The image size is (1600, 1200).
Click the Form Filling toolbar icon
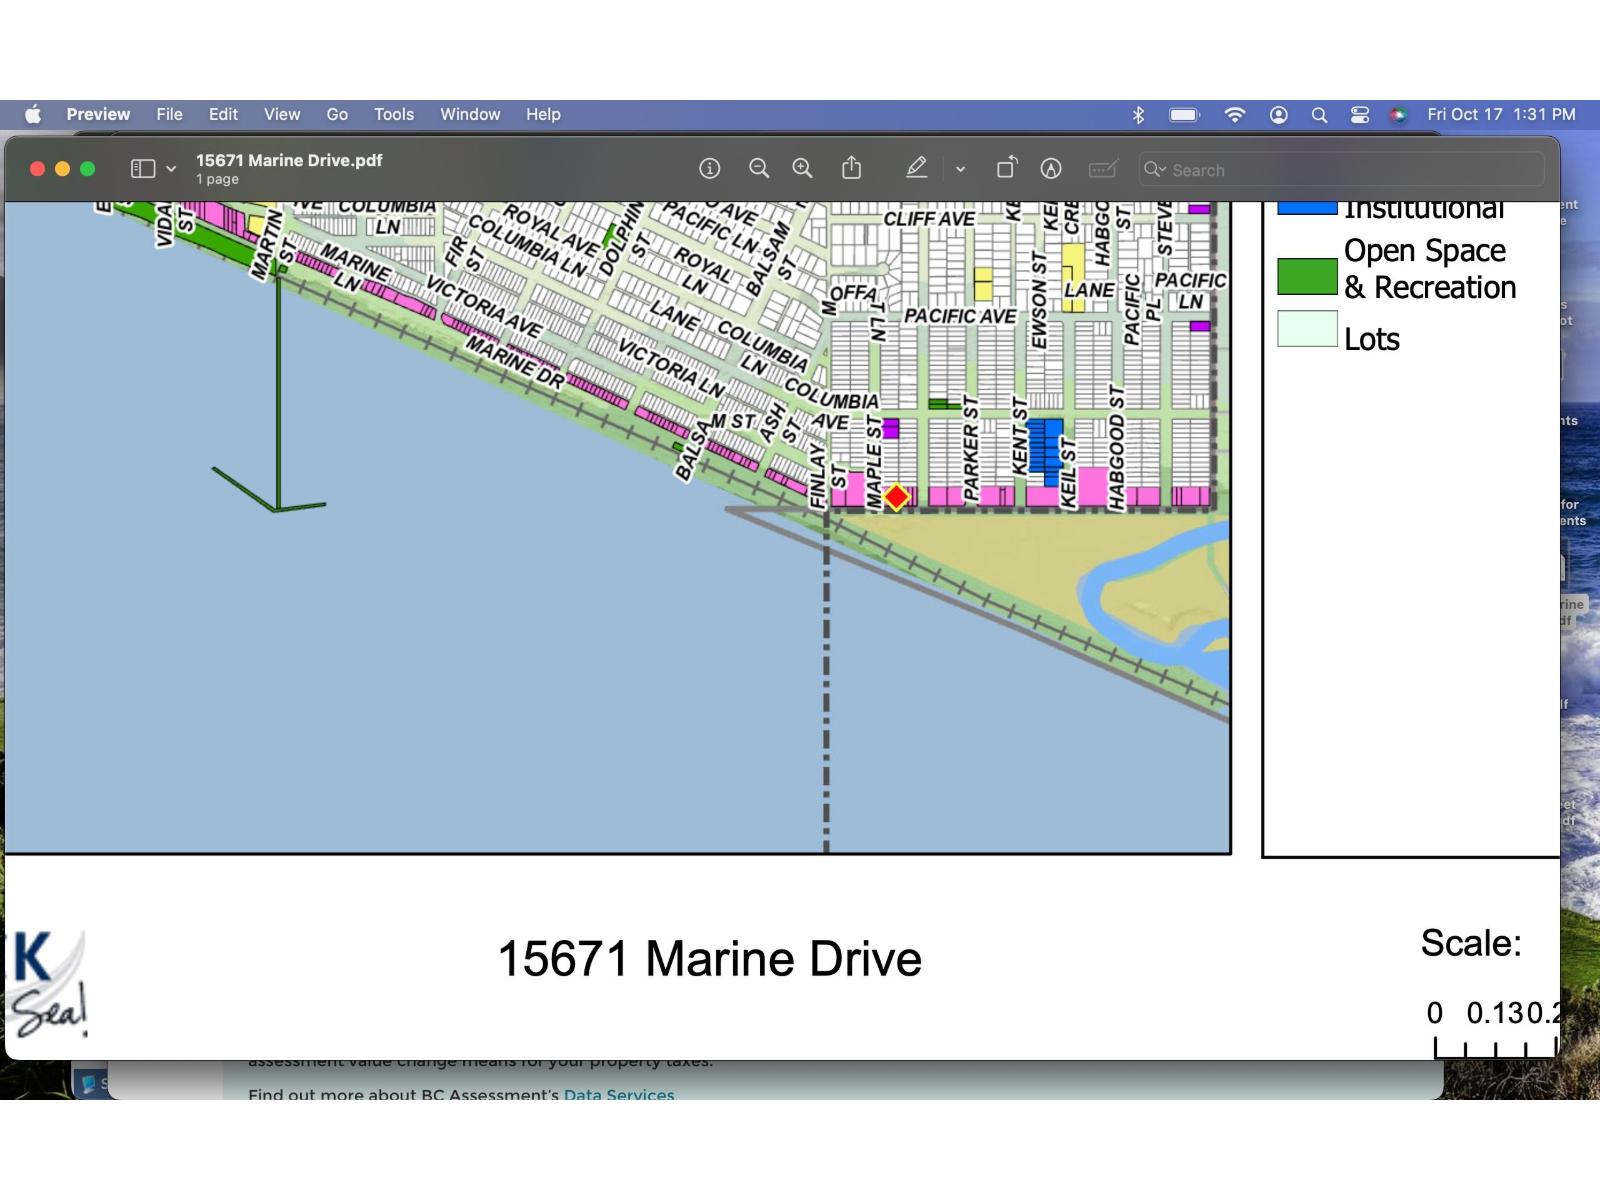pos(1102,169)
